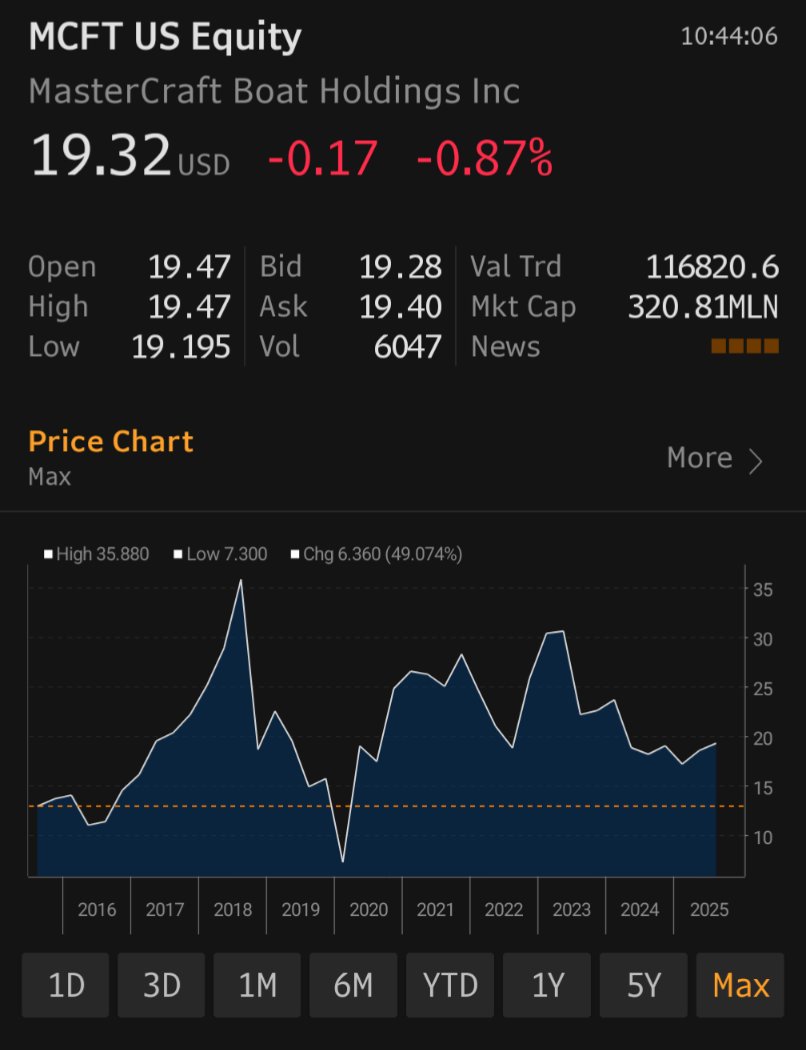Open More chart options chevron
Image resolution: width=806 pixels, height=1050 pixels.
pyautogui.click(x=755, y=461)
